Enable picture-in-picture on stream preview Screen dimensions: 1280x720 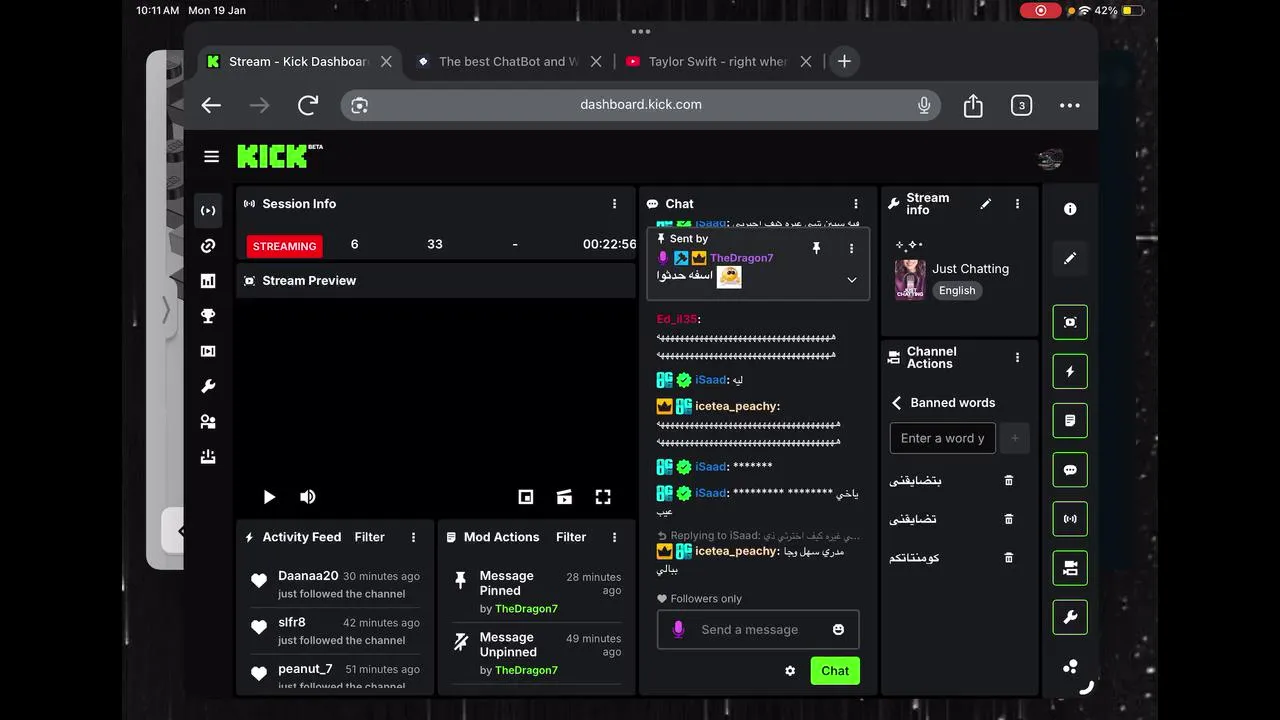point(526,497)
